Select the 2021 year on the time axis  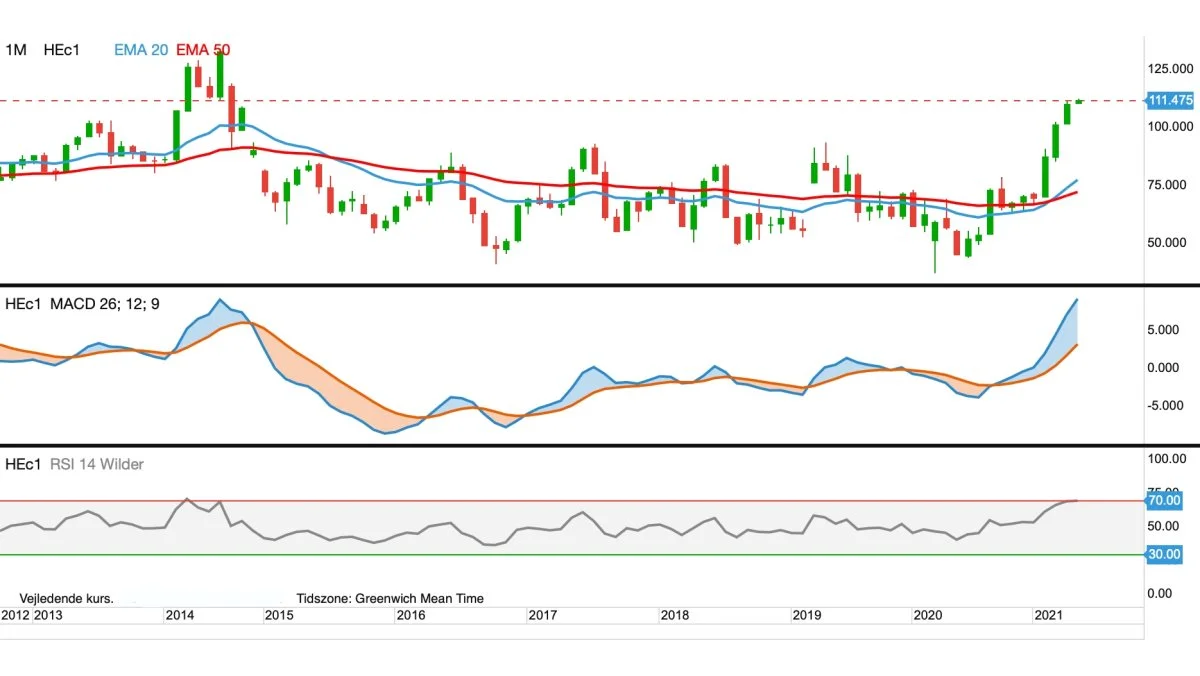(x=1048, y=615)
